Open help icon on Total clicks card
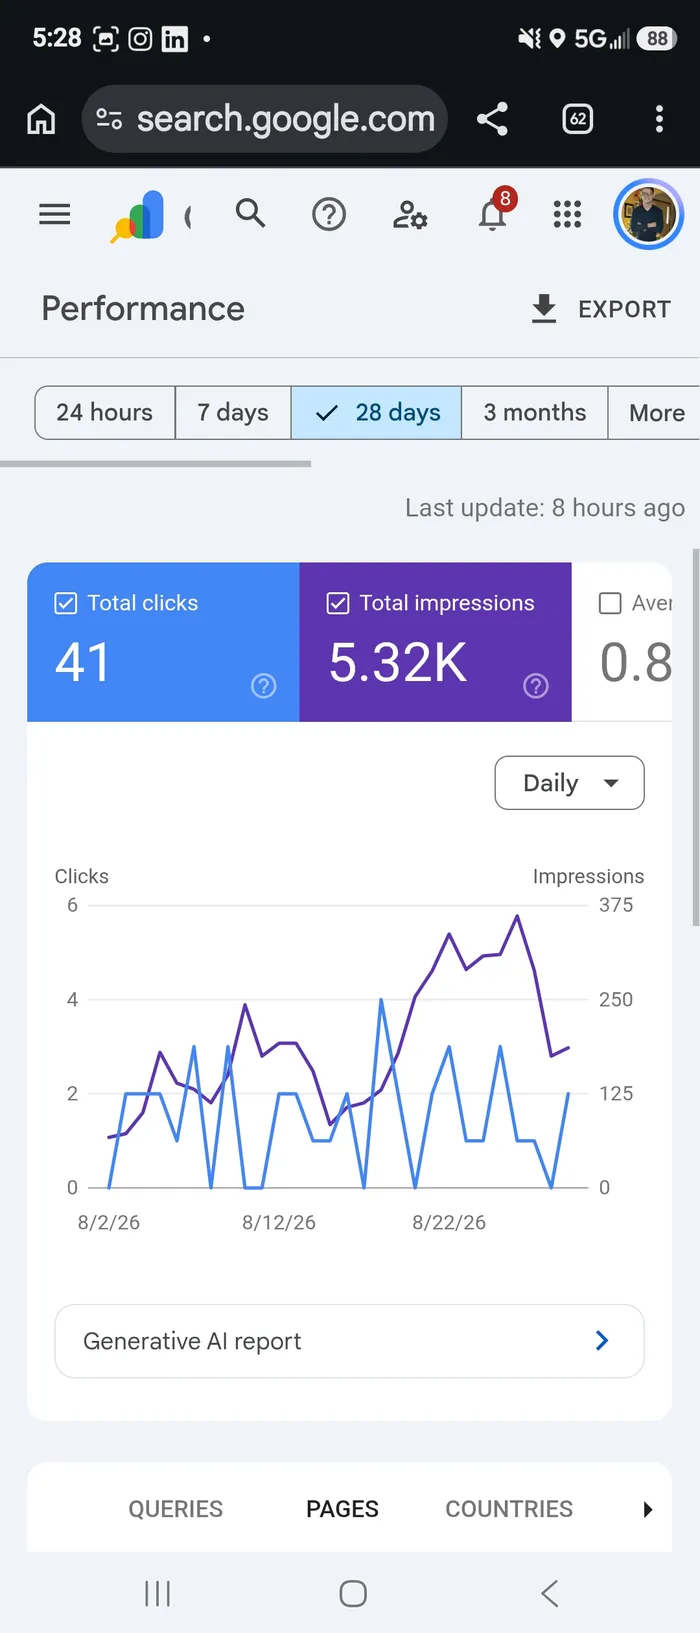 click(264, 686)
